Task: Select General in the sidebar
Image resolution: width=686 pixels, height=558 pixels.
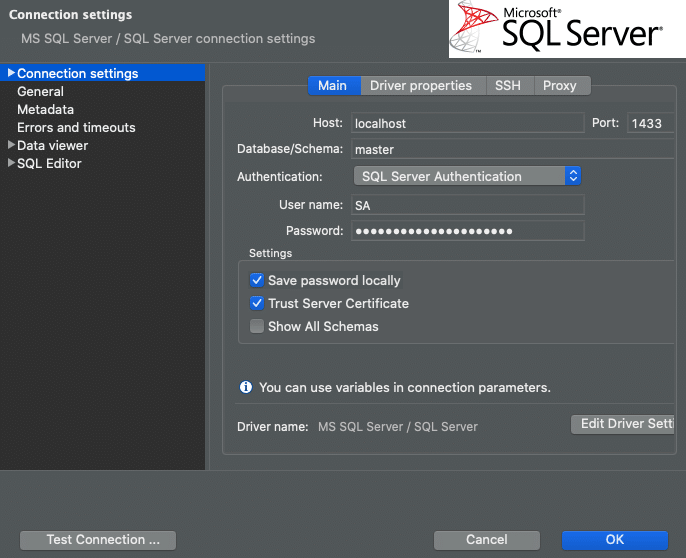Action: pyautogui.click(x=41, y=91)
